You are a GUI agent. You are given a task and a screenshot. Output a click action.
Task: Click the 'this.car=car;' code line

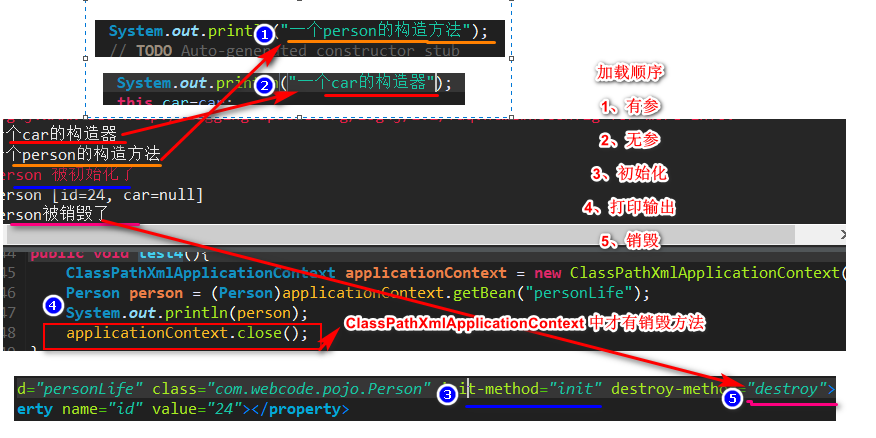(x=175, y=101)
